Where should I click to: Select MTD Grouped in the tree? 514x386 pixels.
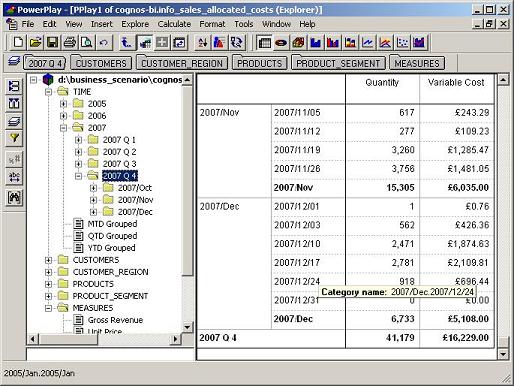(112, 224)
